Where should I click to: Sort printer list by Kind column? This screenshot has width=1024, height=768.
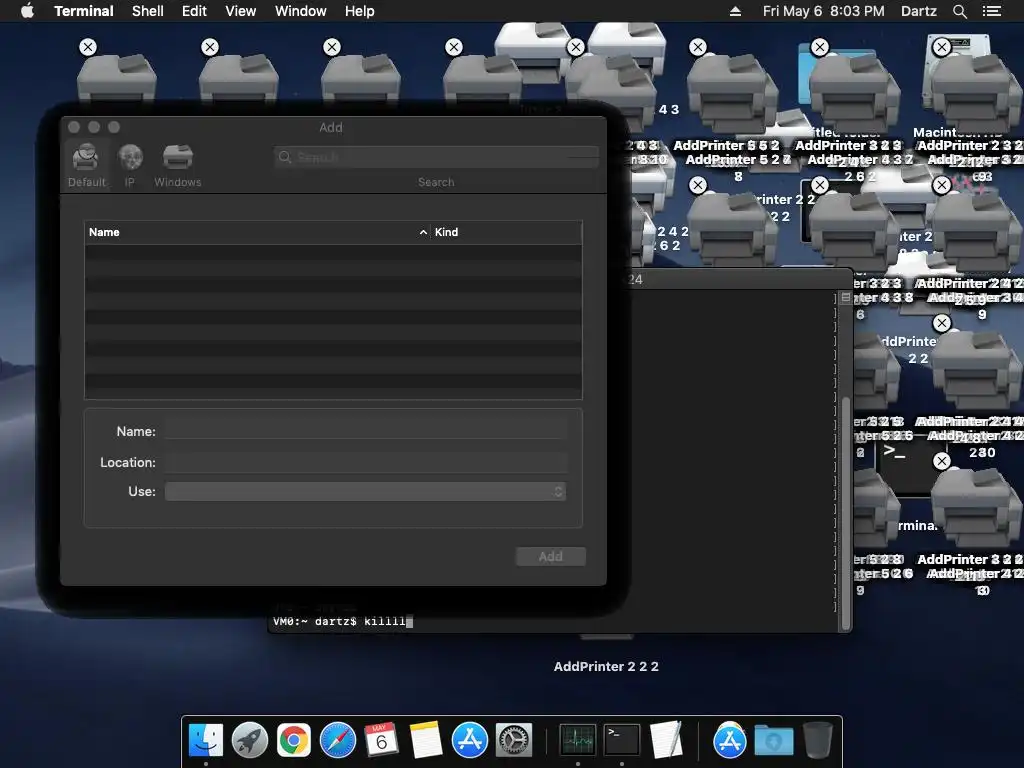[506, 232]
